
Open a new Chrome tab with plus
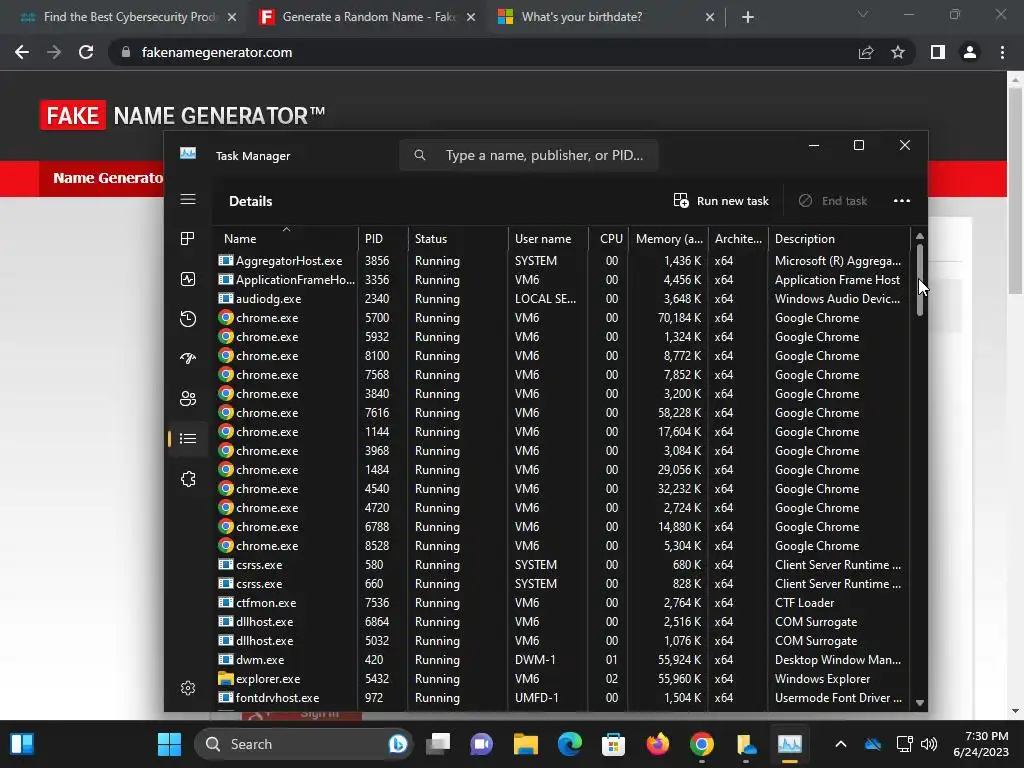click(748, 17)
